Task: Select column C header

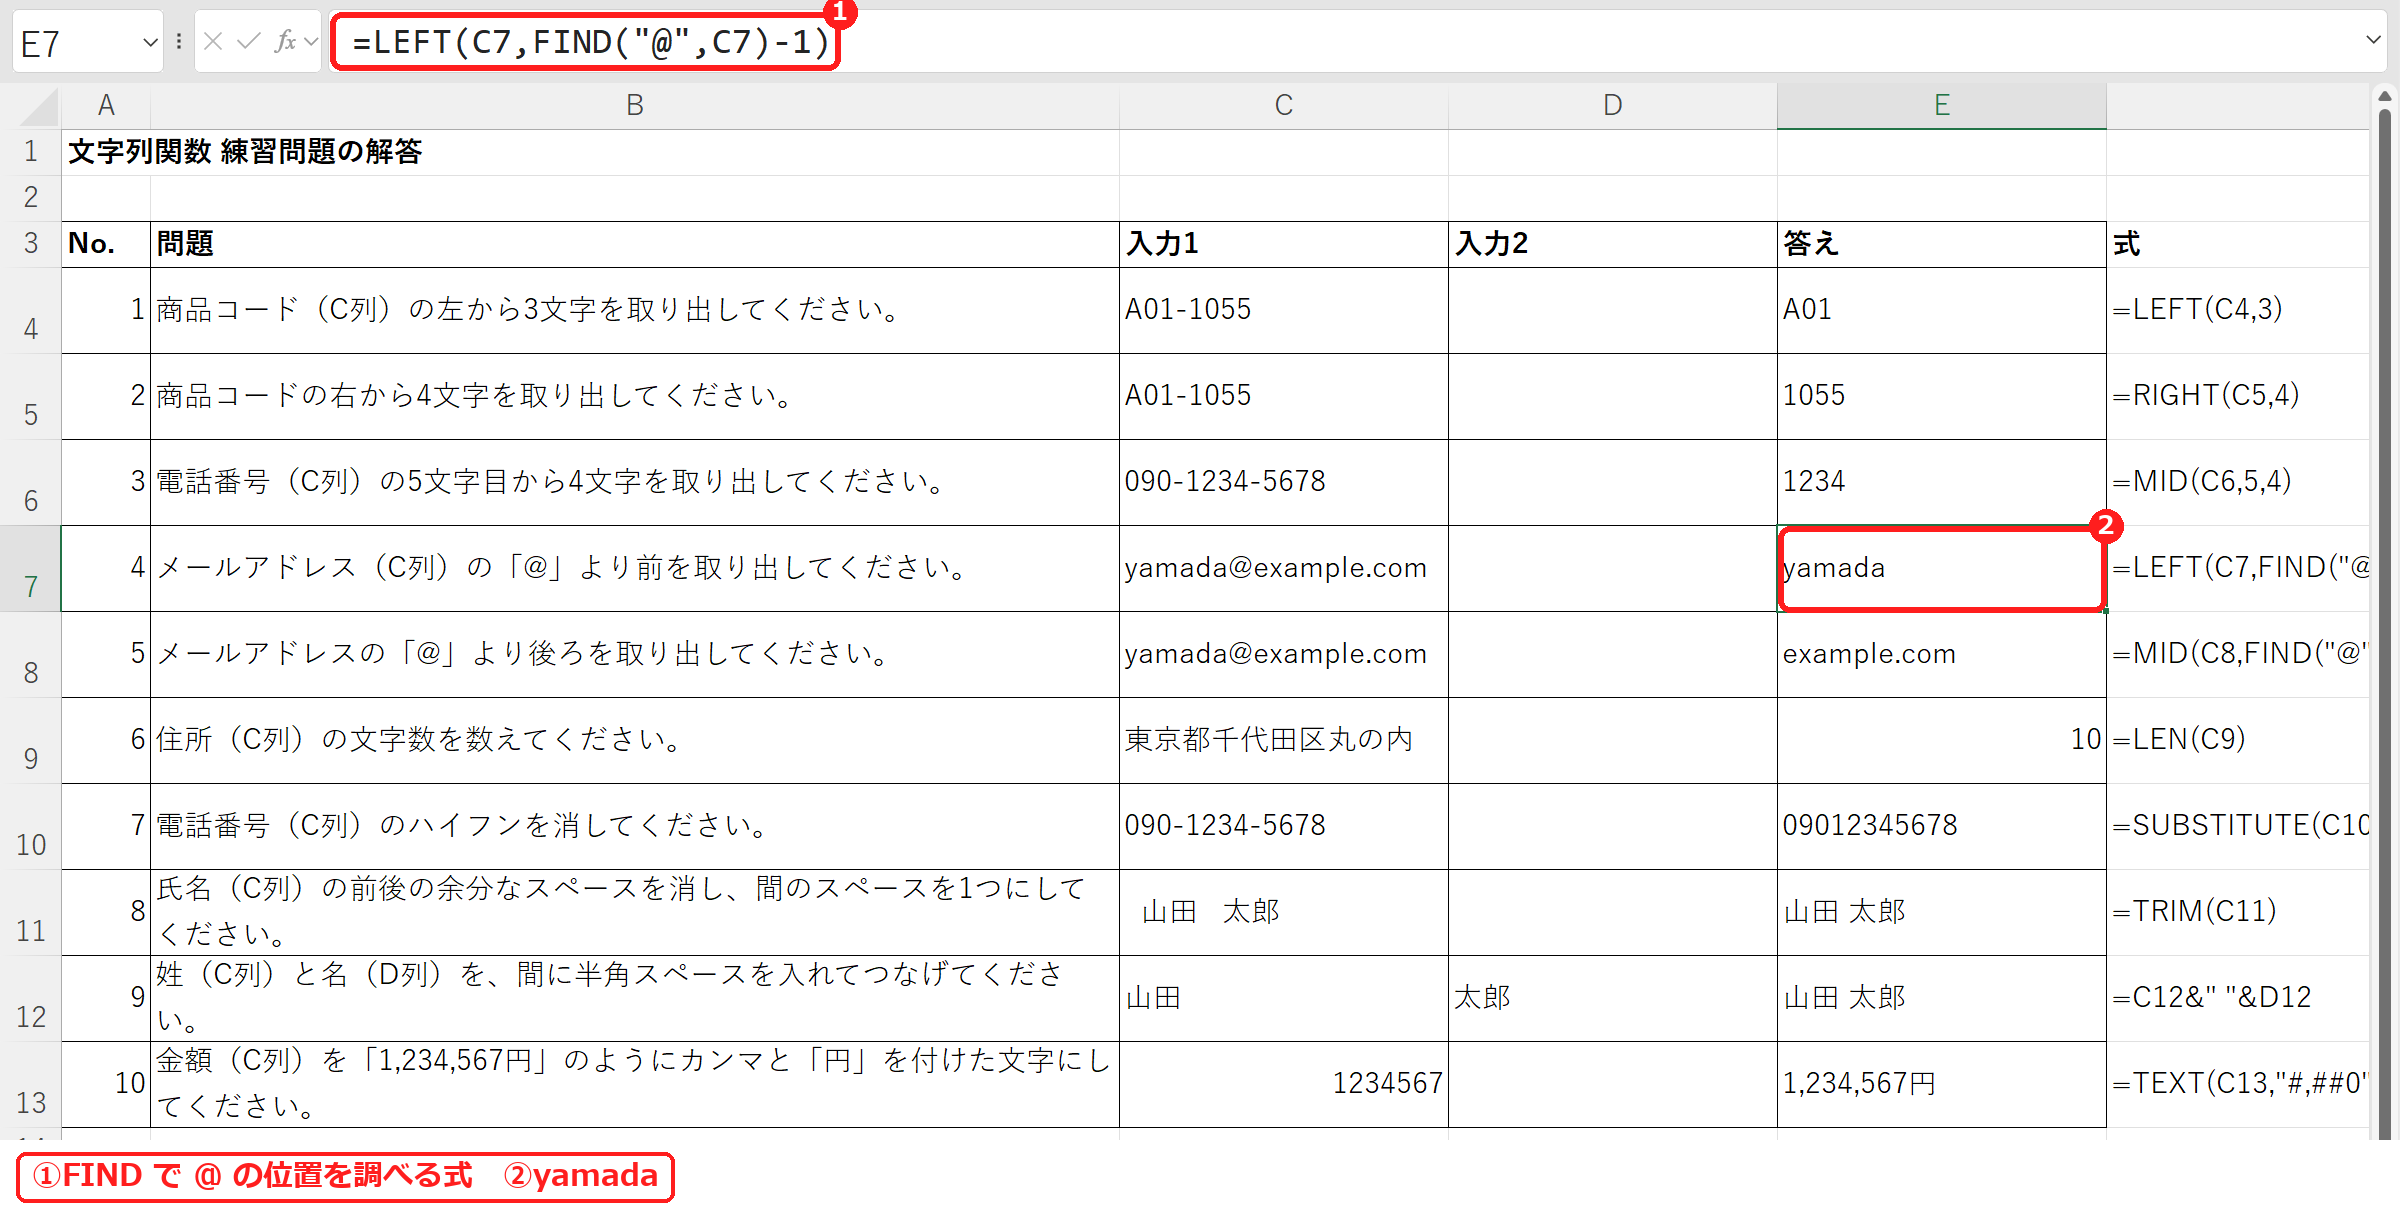Action: (1284, 105)
